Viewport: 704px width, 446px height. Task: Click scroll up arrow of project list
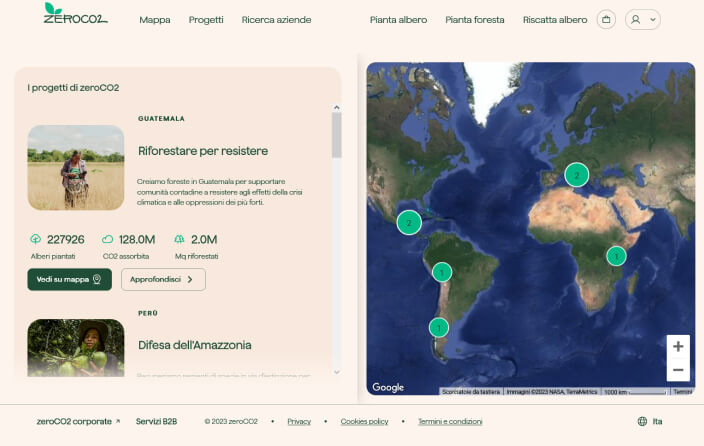point(336,108)
